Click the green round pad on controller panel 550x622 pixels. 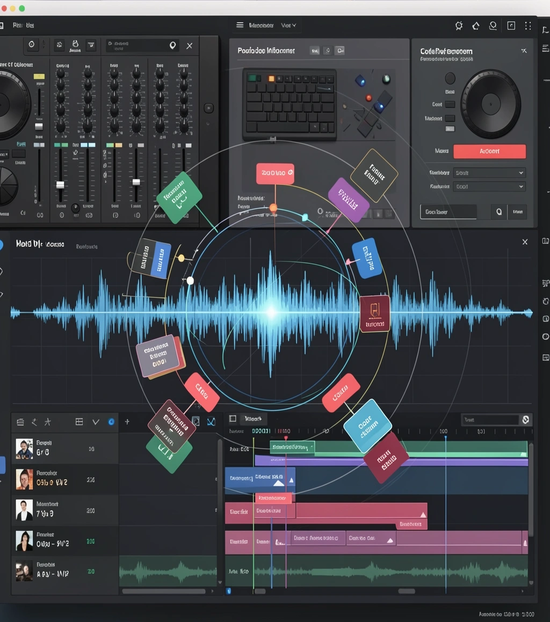386,79
